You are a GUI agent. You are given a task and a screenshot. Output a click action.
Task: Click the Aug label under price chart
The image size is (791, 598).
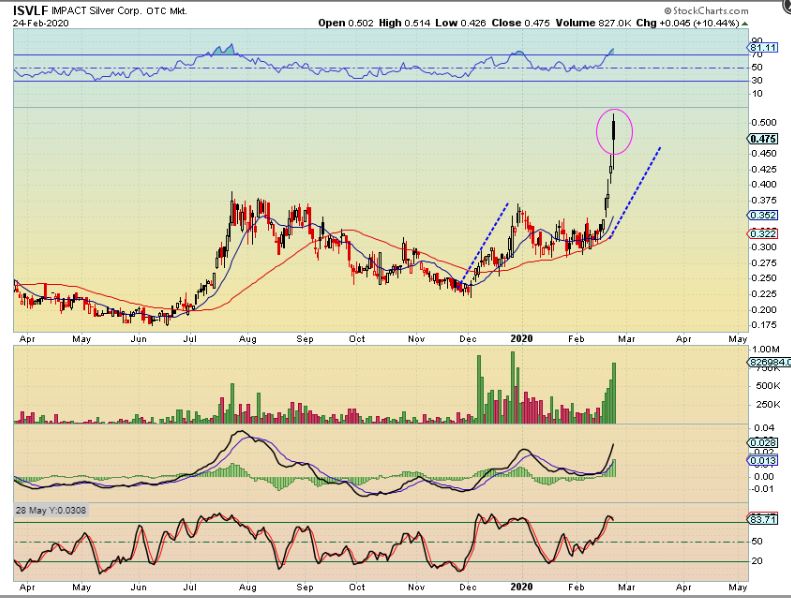tap(248, 339)
